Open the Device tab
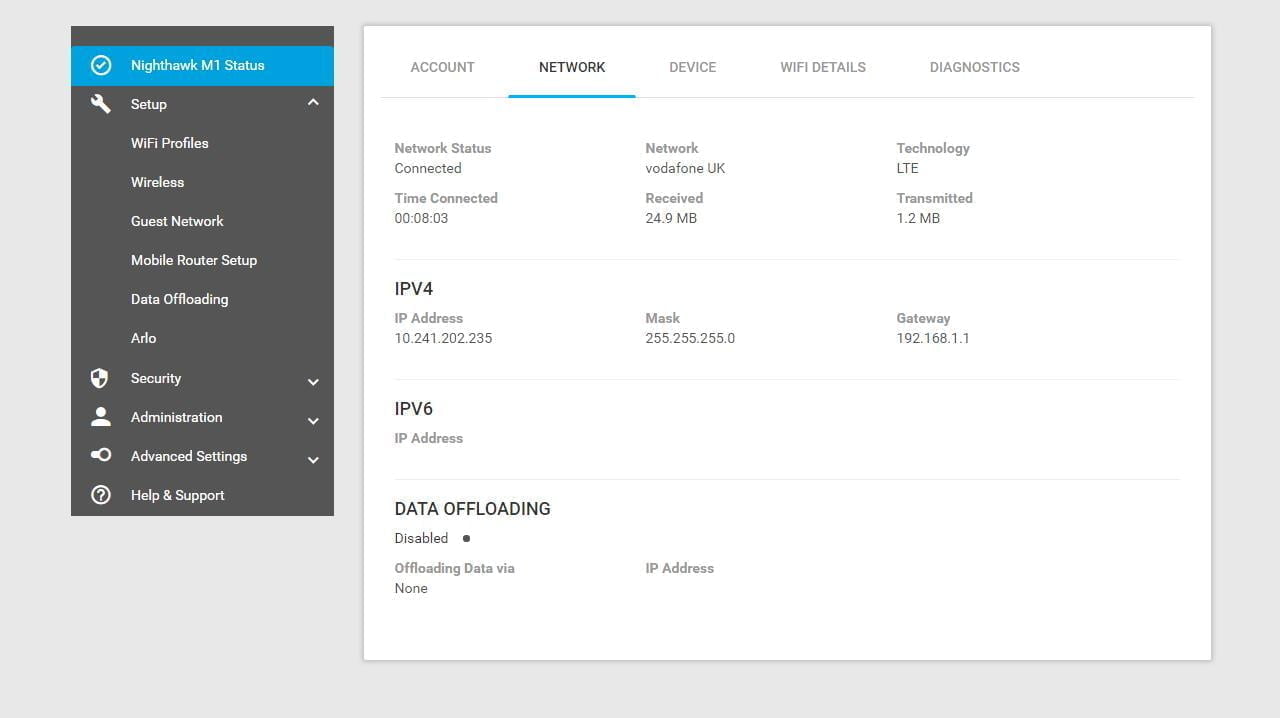This screenshot has width=1280, height=718. (692, 67)
